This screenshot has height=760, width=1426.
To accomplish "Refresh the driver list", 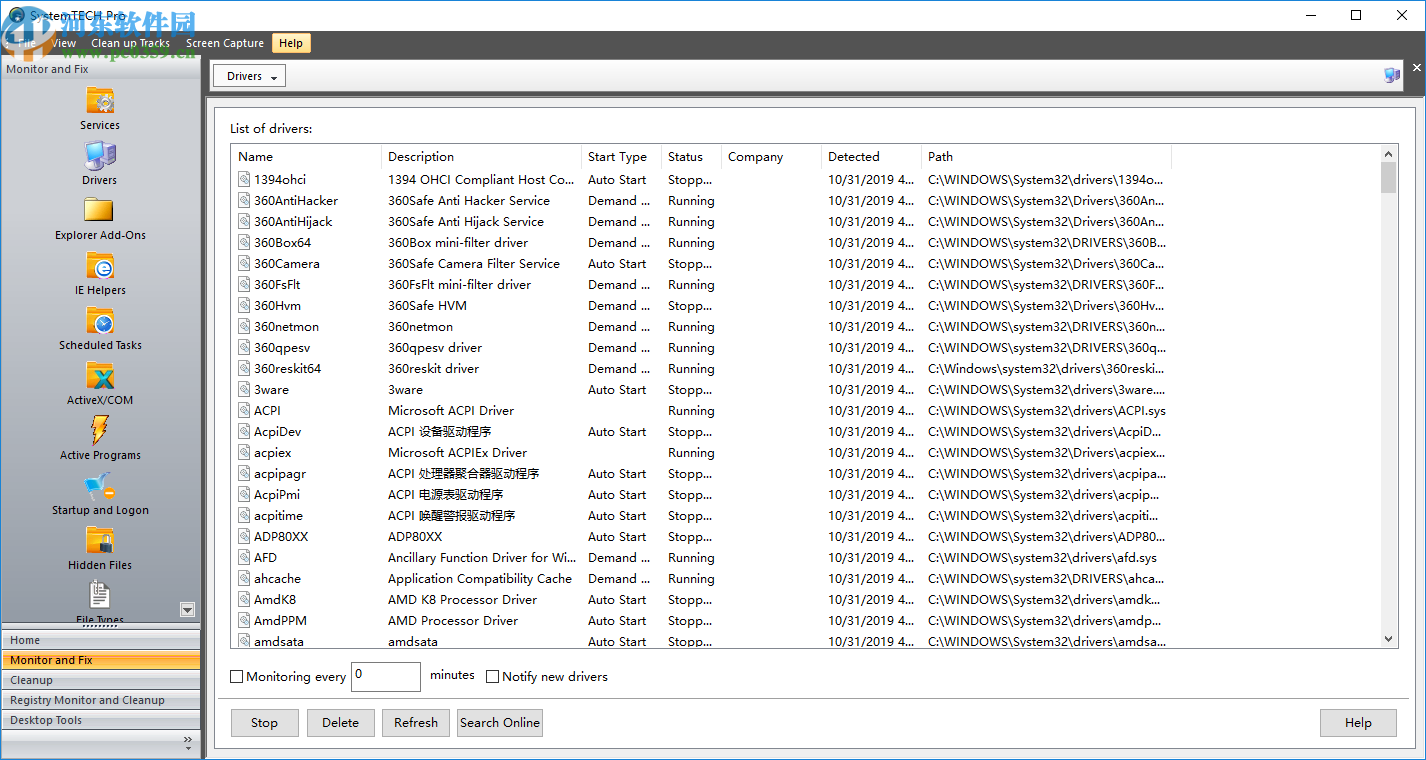I will [x=415, y=722].
